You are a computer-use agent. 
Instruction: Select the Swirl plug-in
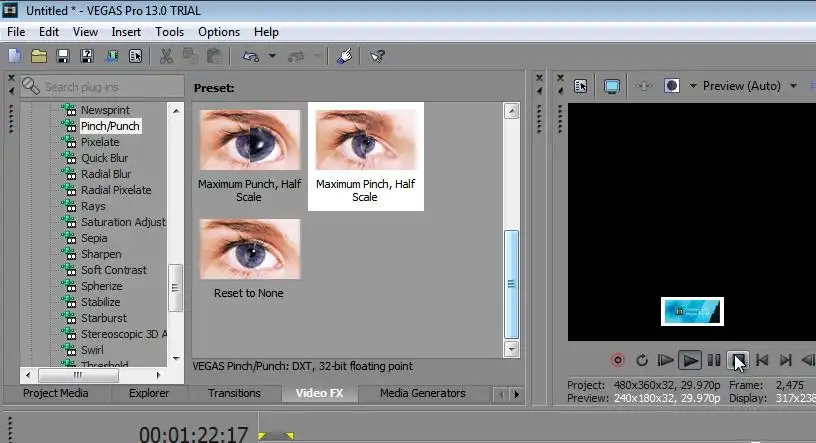92,350
